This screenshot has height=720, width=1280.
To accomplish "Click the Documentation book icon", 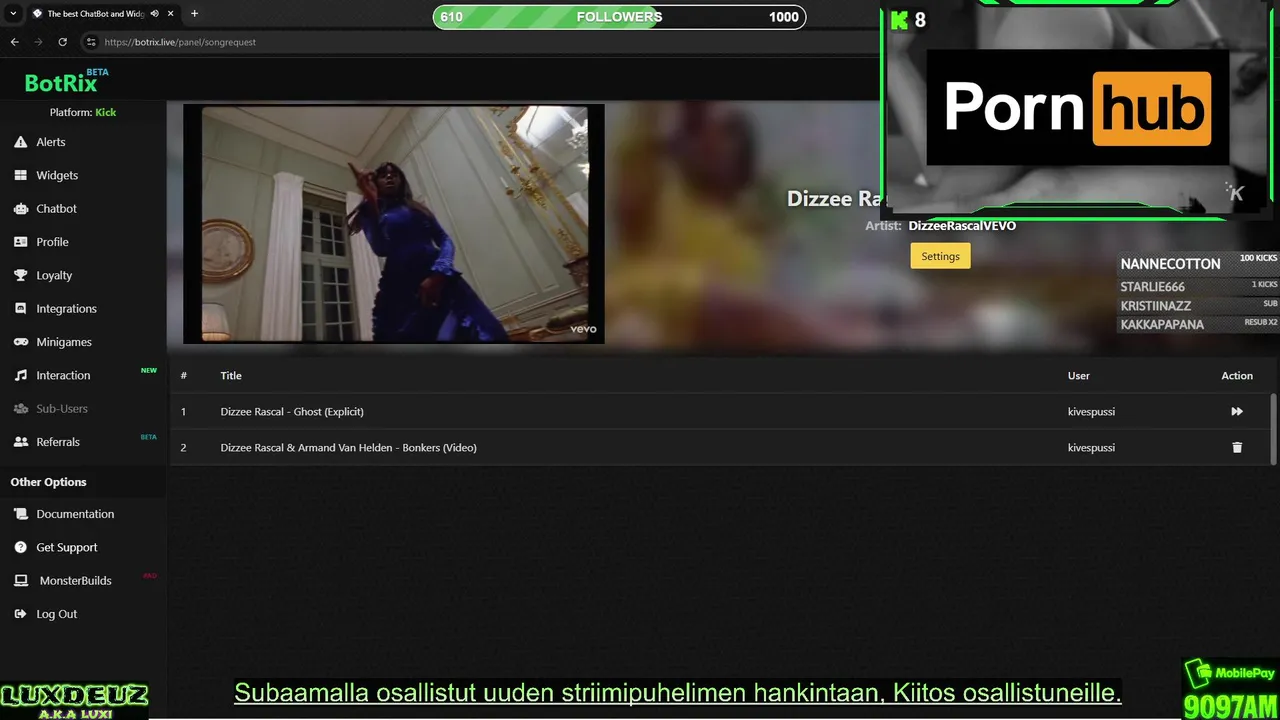I will [20, 514].
